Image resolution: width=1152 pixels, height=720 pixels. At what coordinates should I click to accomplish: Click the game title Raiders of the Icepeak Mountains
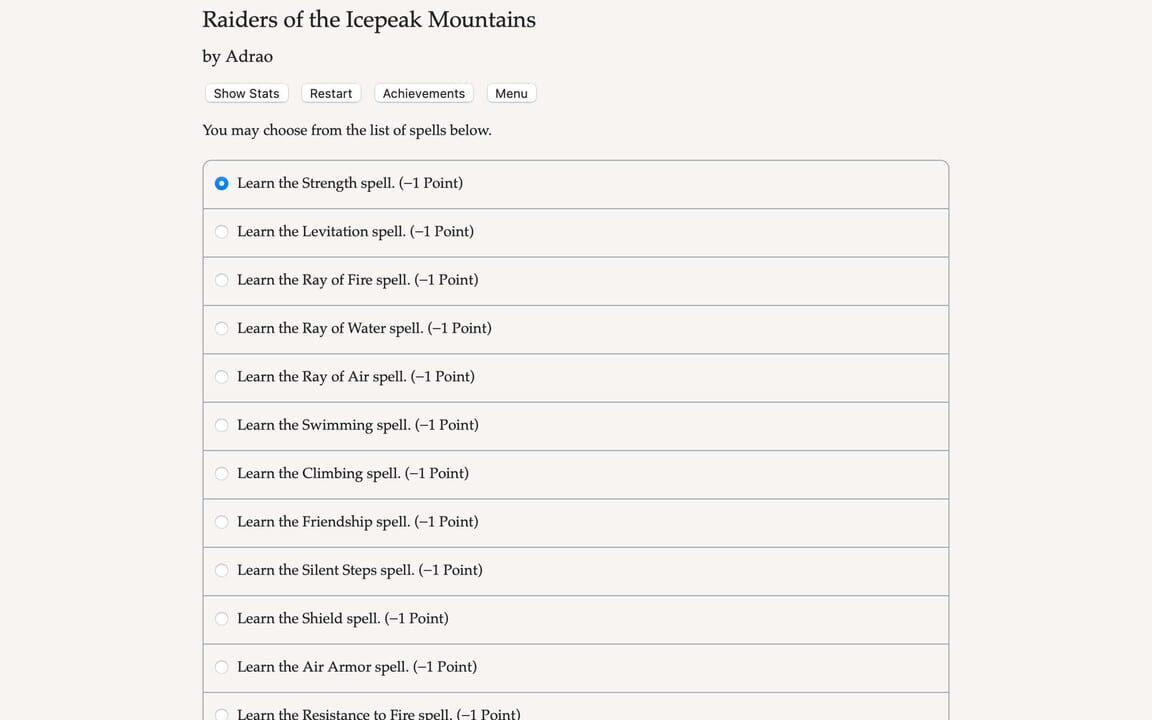coord(368,19)
